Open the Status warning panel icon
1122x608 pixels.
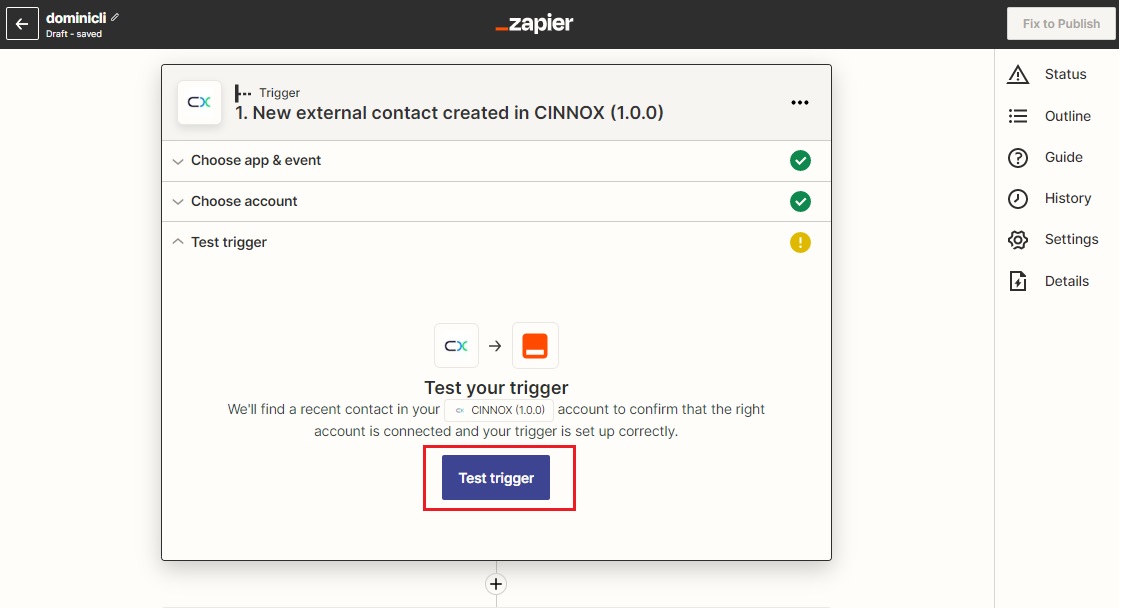[1018, 74]
